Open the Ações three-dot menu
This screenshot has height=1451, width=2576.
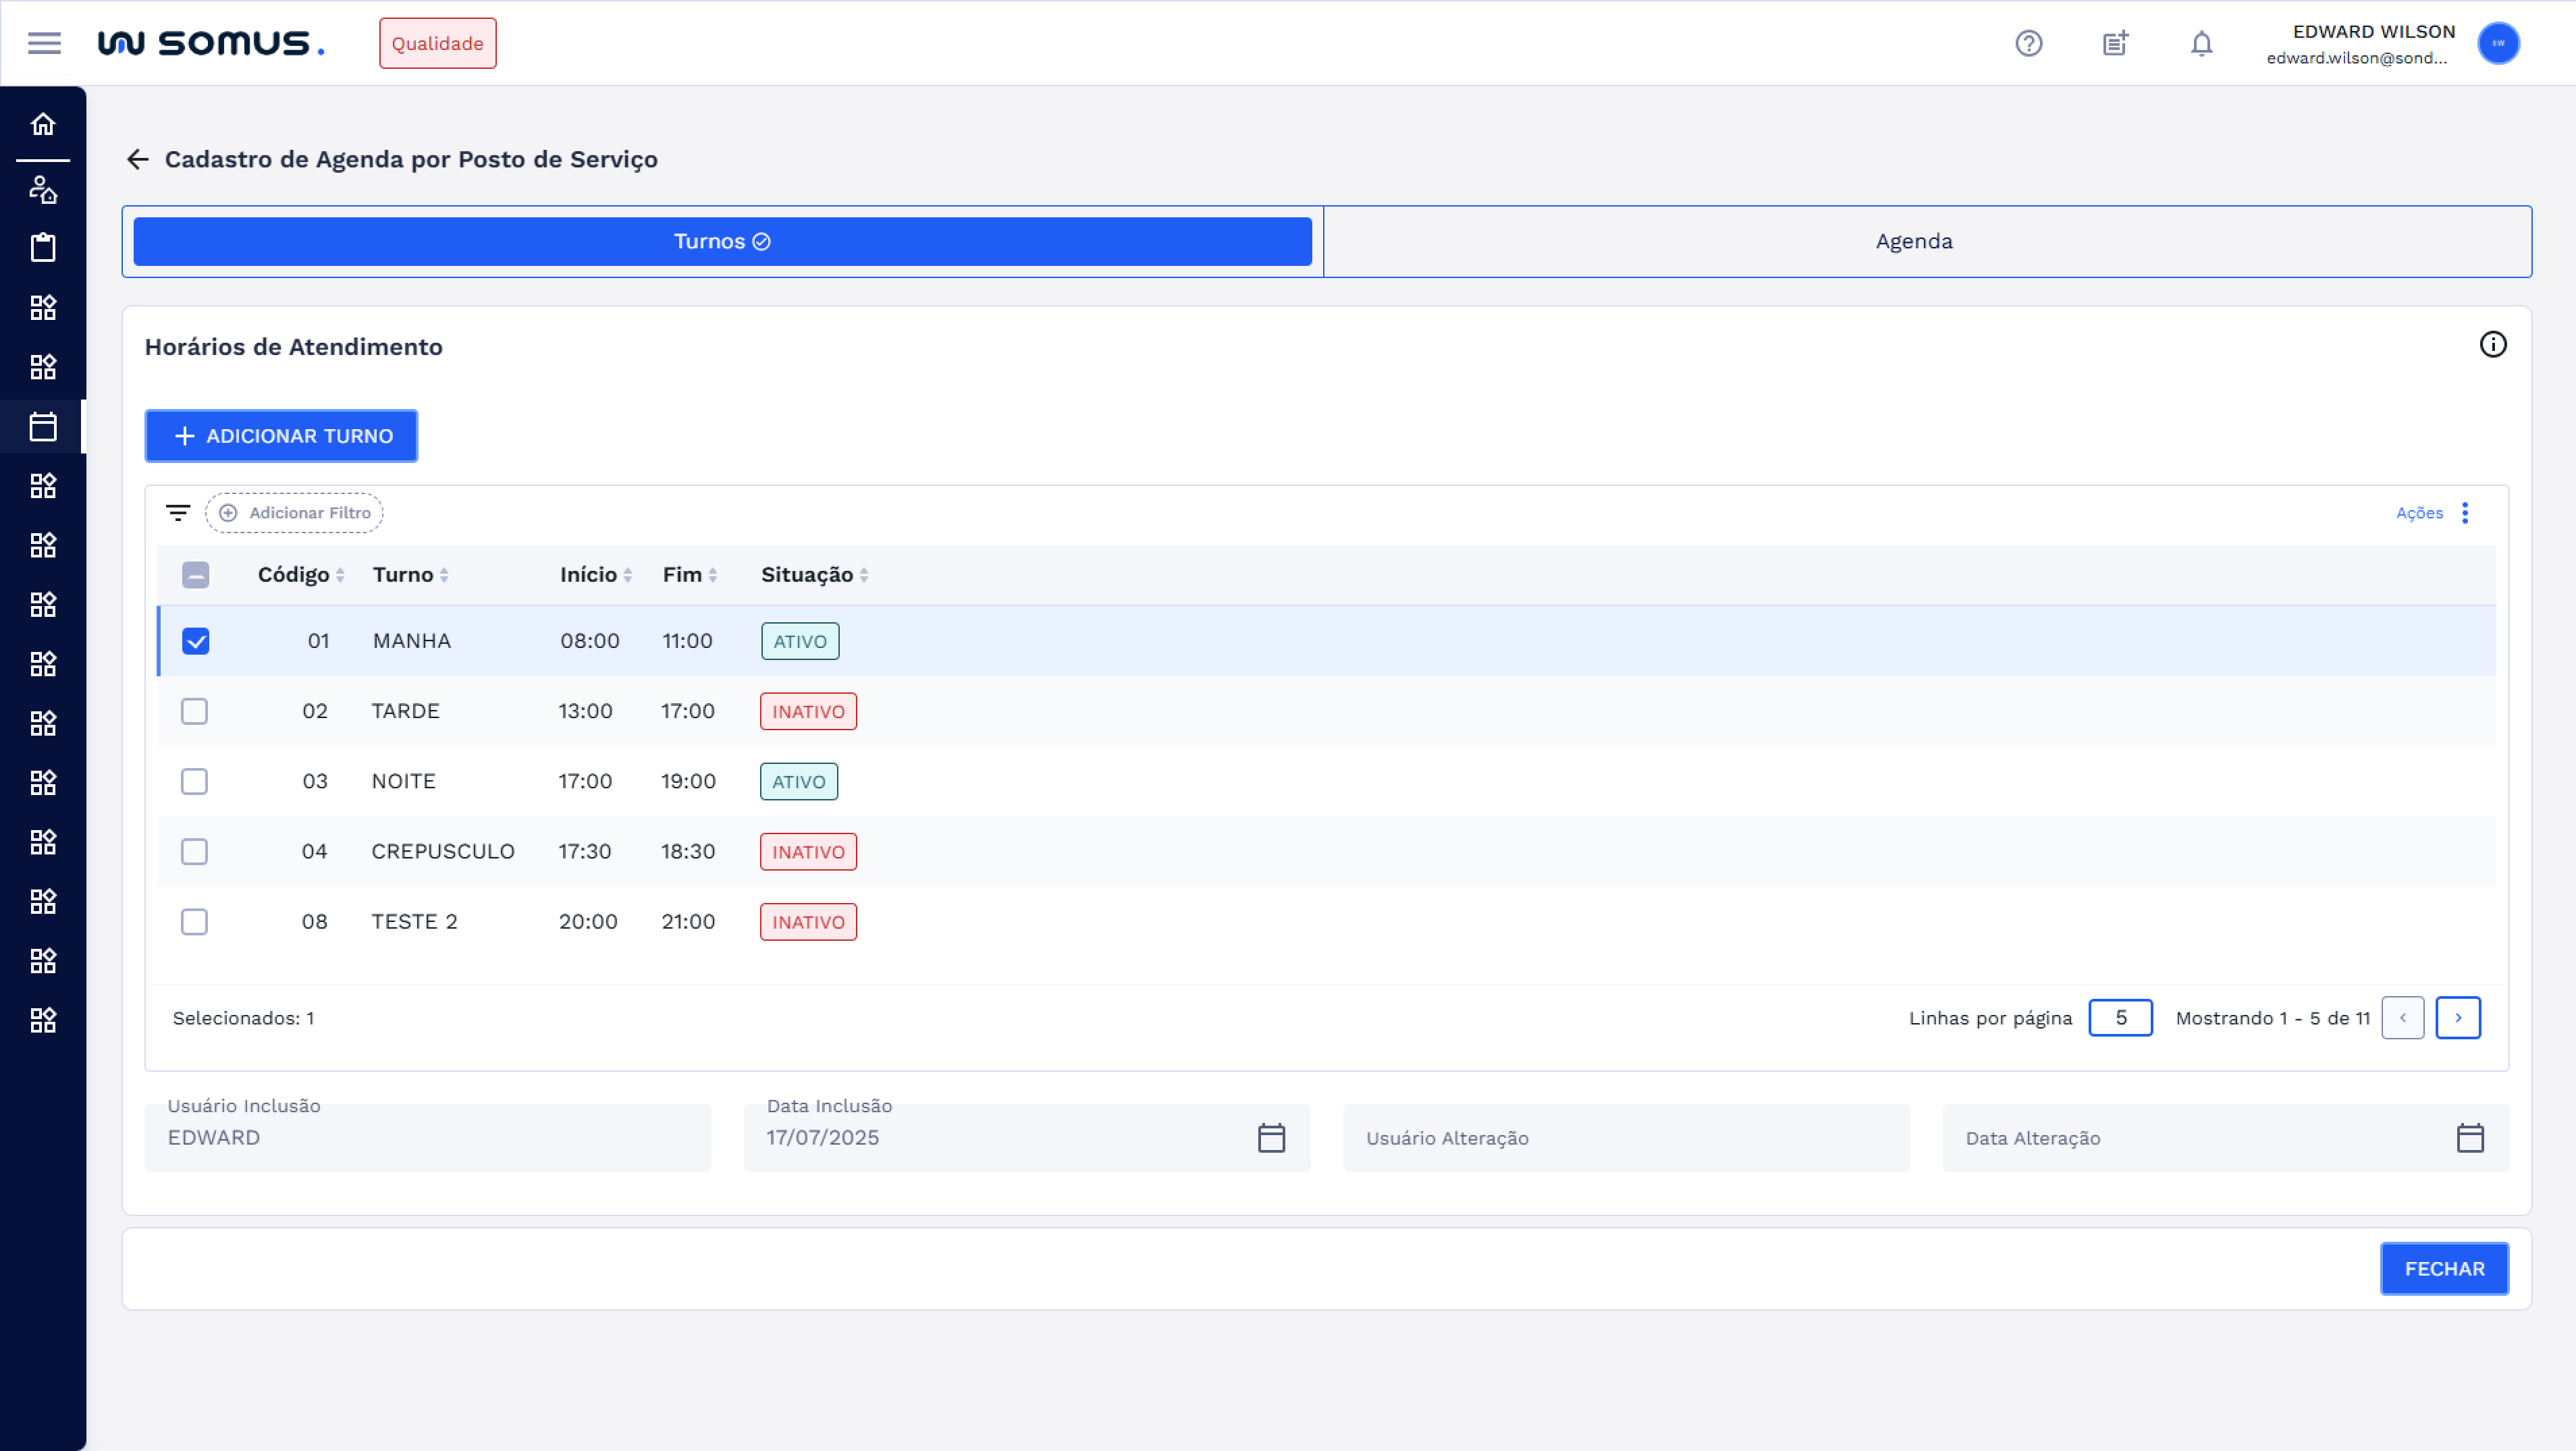coord(2464,513)
